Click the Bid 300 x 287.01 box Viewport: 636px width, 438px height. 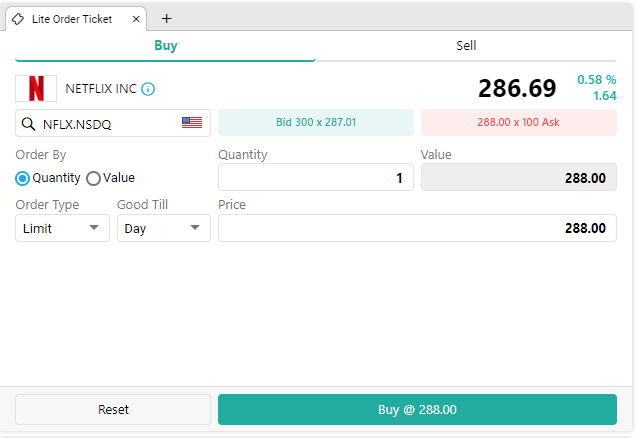pos(316,122)
